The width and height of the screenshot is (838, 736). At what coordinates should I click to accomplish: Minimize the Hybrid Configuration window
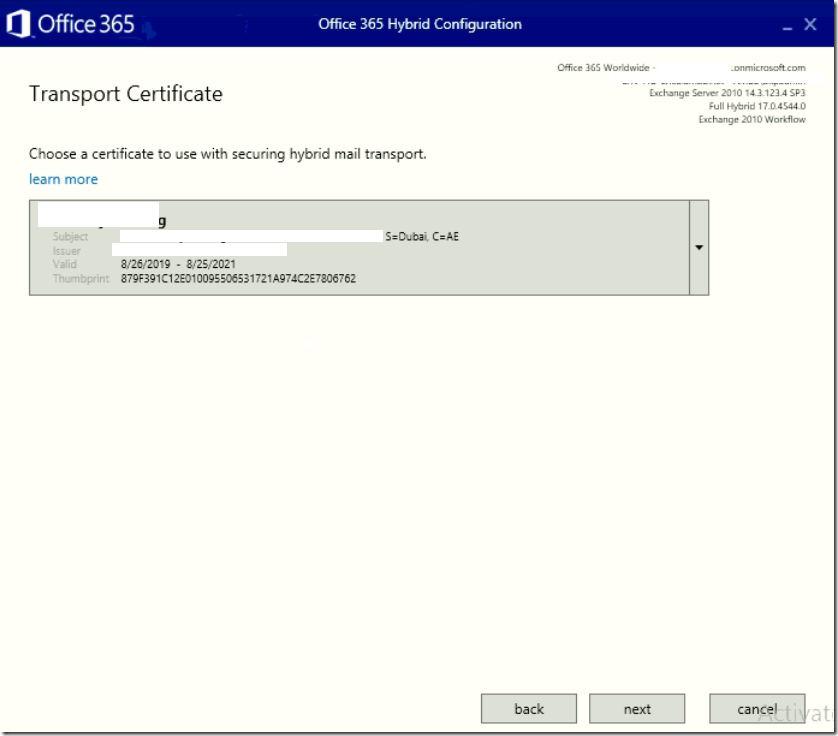pyautogui.click(x=787, y=26)
